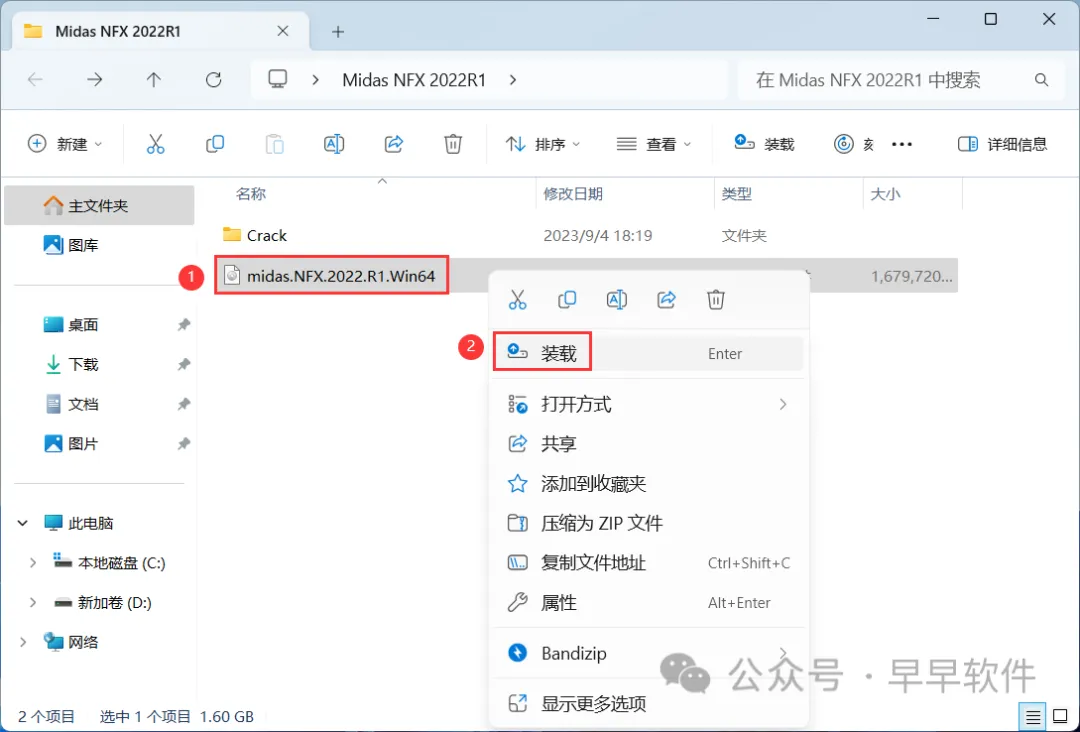Choose 属性 in context menu
Image resolution: width=1080 pixels, height=732 pixels.
(649, 603)
